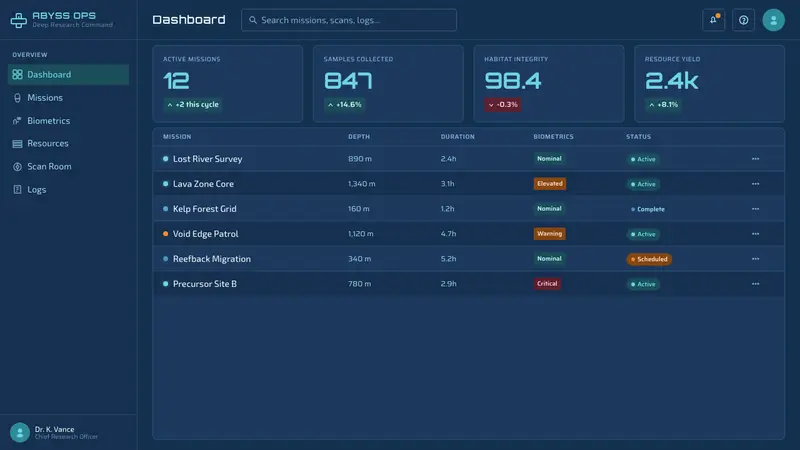Click the Active status for Lost River Survey
Image resolution: width=800 pixels, height=450 pixels.
click(x=643, y=159)
